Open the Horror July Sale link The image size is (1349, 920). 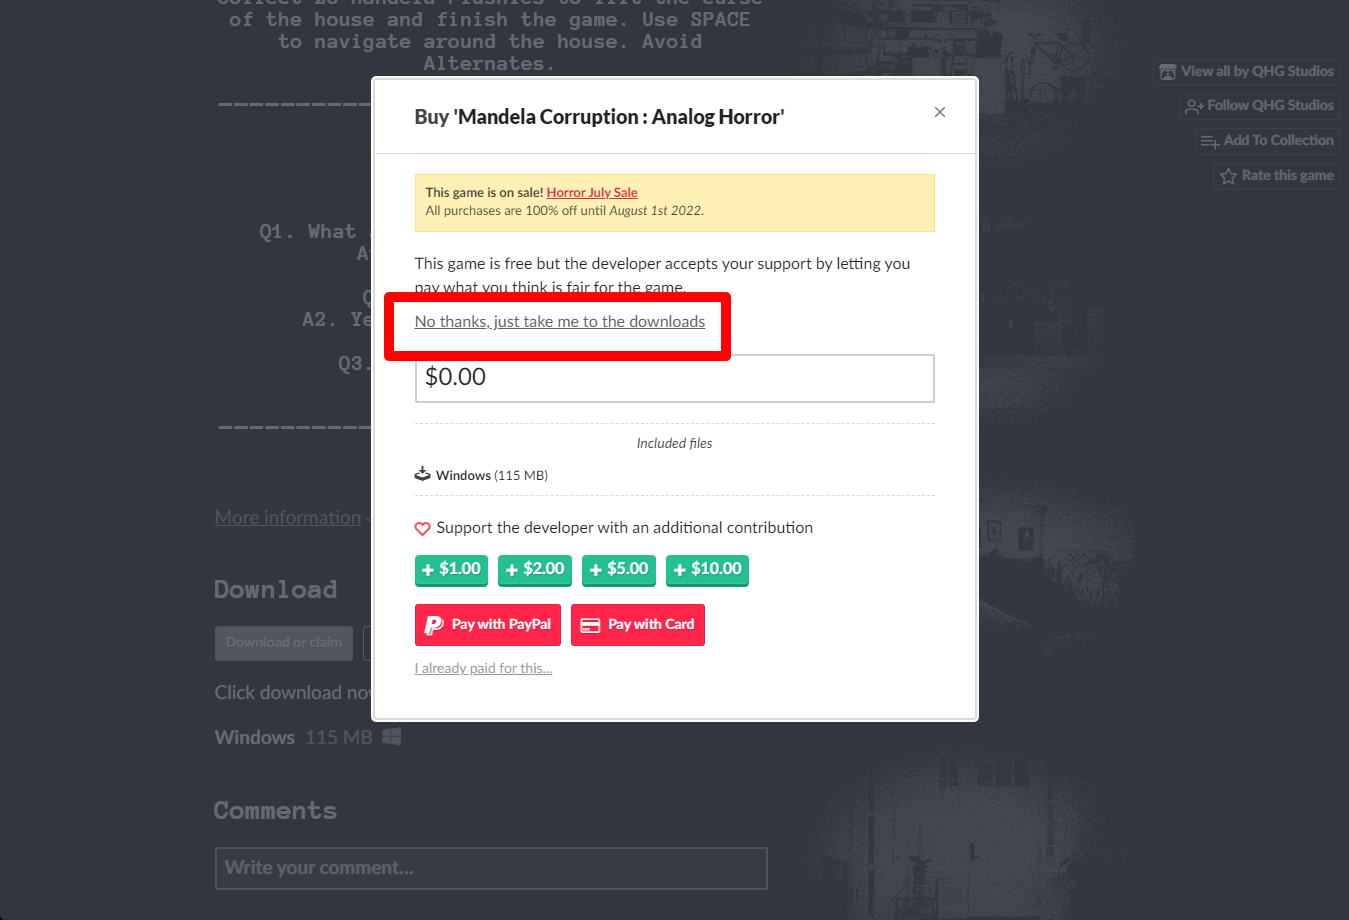click(x=592, y=192)
